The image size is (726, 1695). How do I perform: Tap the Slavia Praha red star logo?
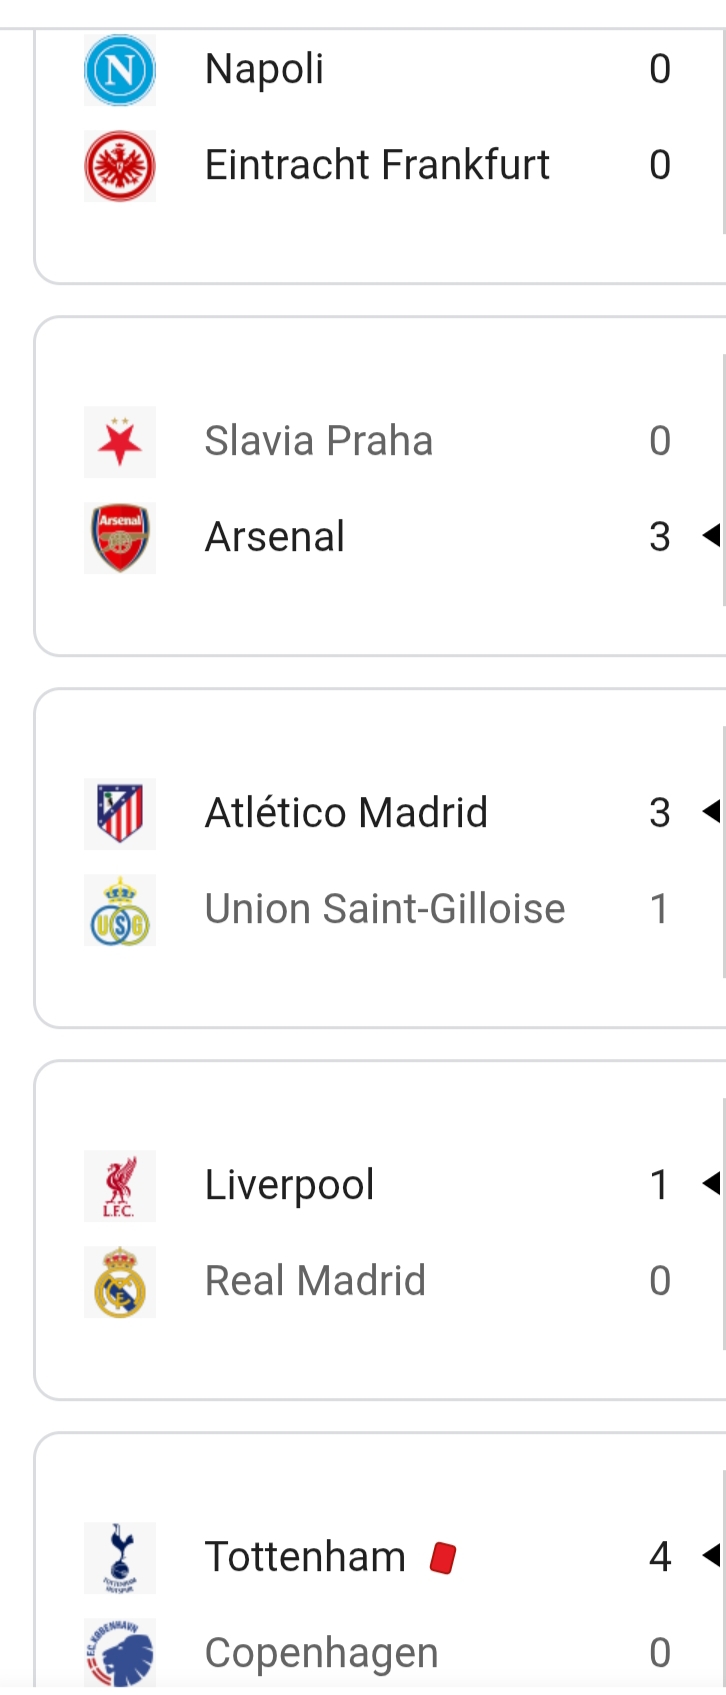tap(120, 442)
